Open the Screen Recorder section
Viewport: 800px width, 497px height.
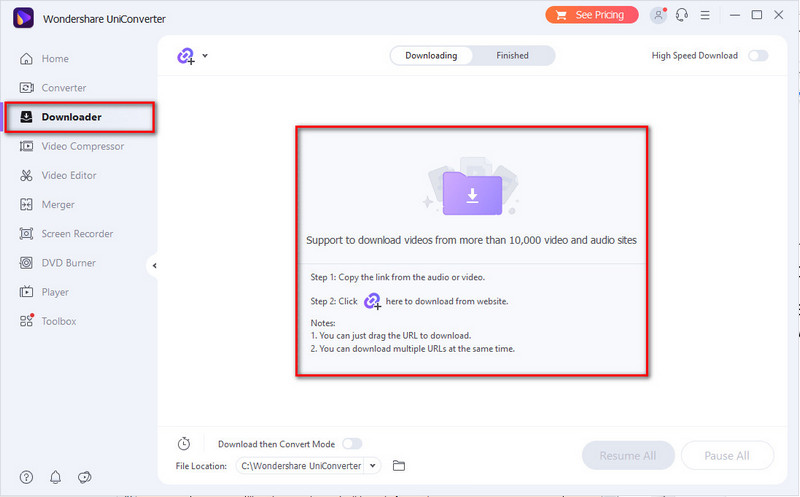click(66, 234)
